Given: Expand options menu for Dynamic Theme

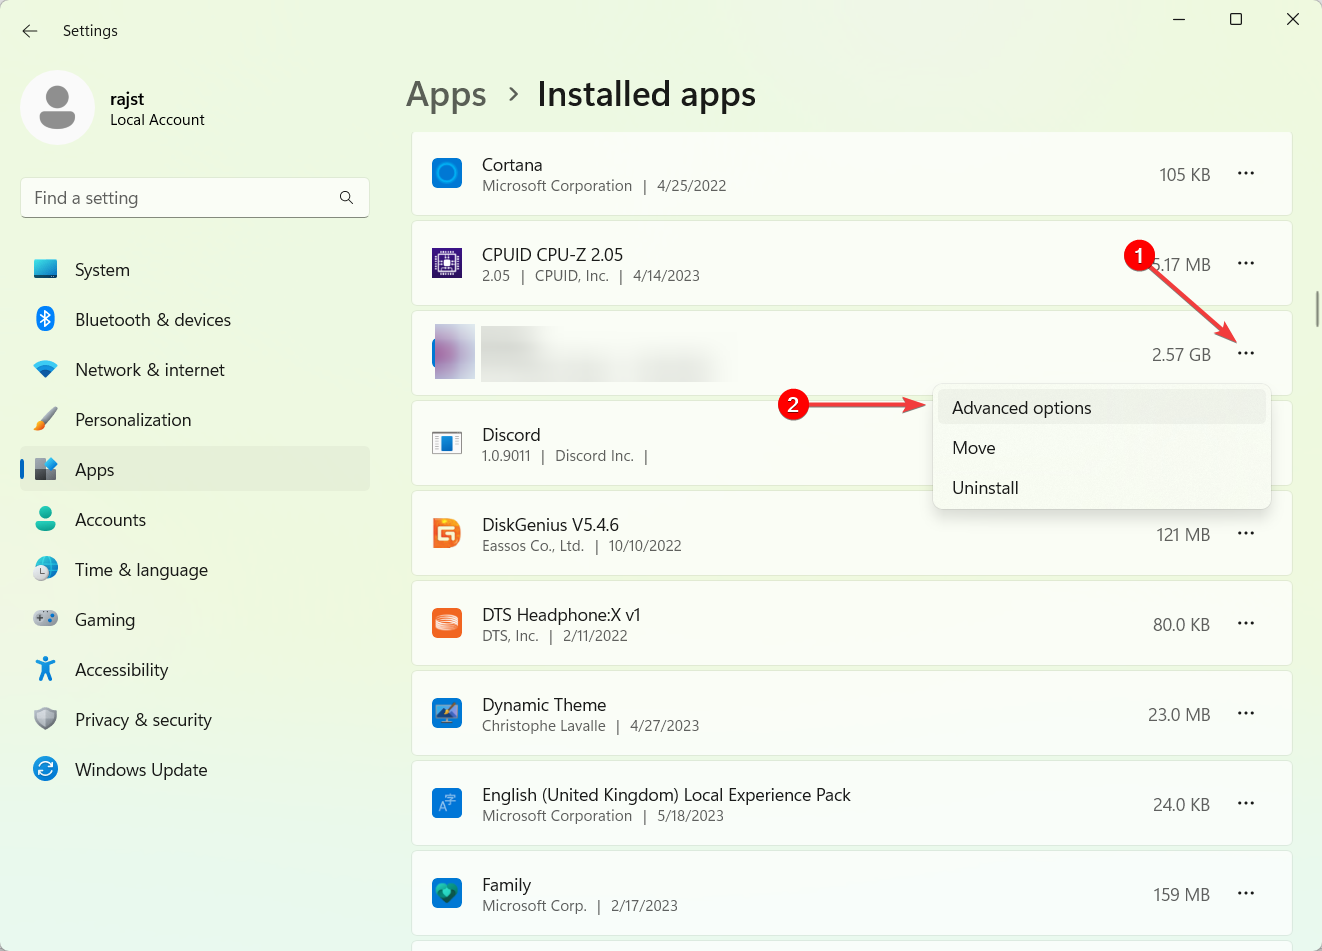Looking at the screenshot, I should 1245,714.
